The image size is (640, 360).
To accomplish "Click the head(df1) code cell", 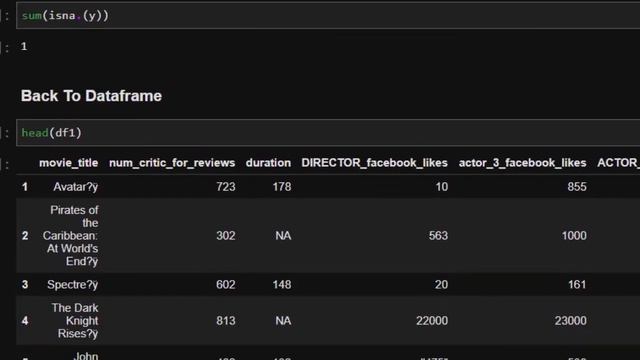I will (328, 133).
